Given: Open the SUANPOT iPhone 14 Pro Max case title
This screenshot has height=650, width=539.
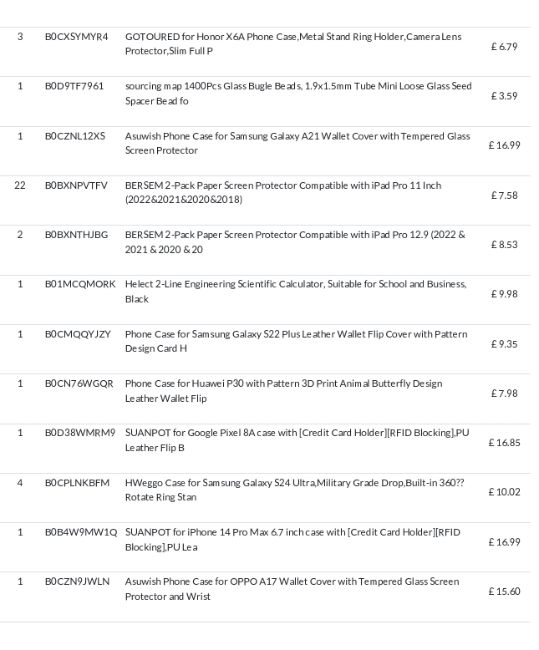Looking at the screenshot, I should pos(293,539).
